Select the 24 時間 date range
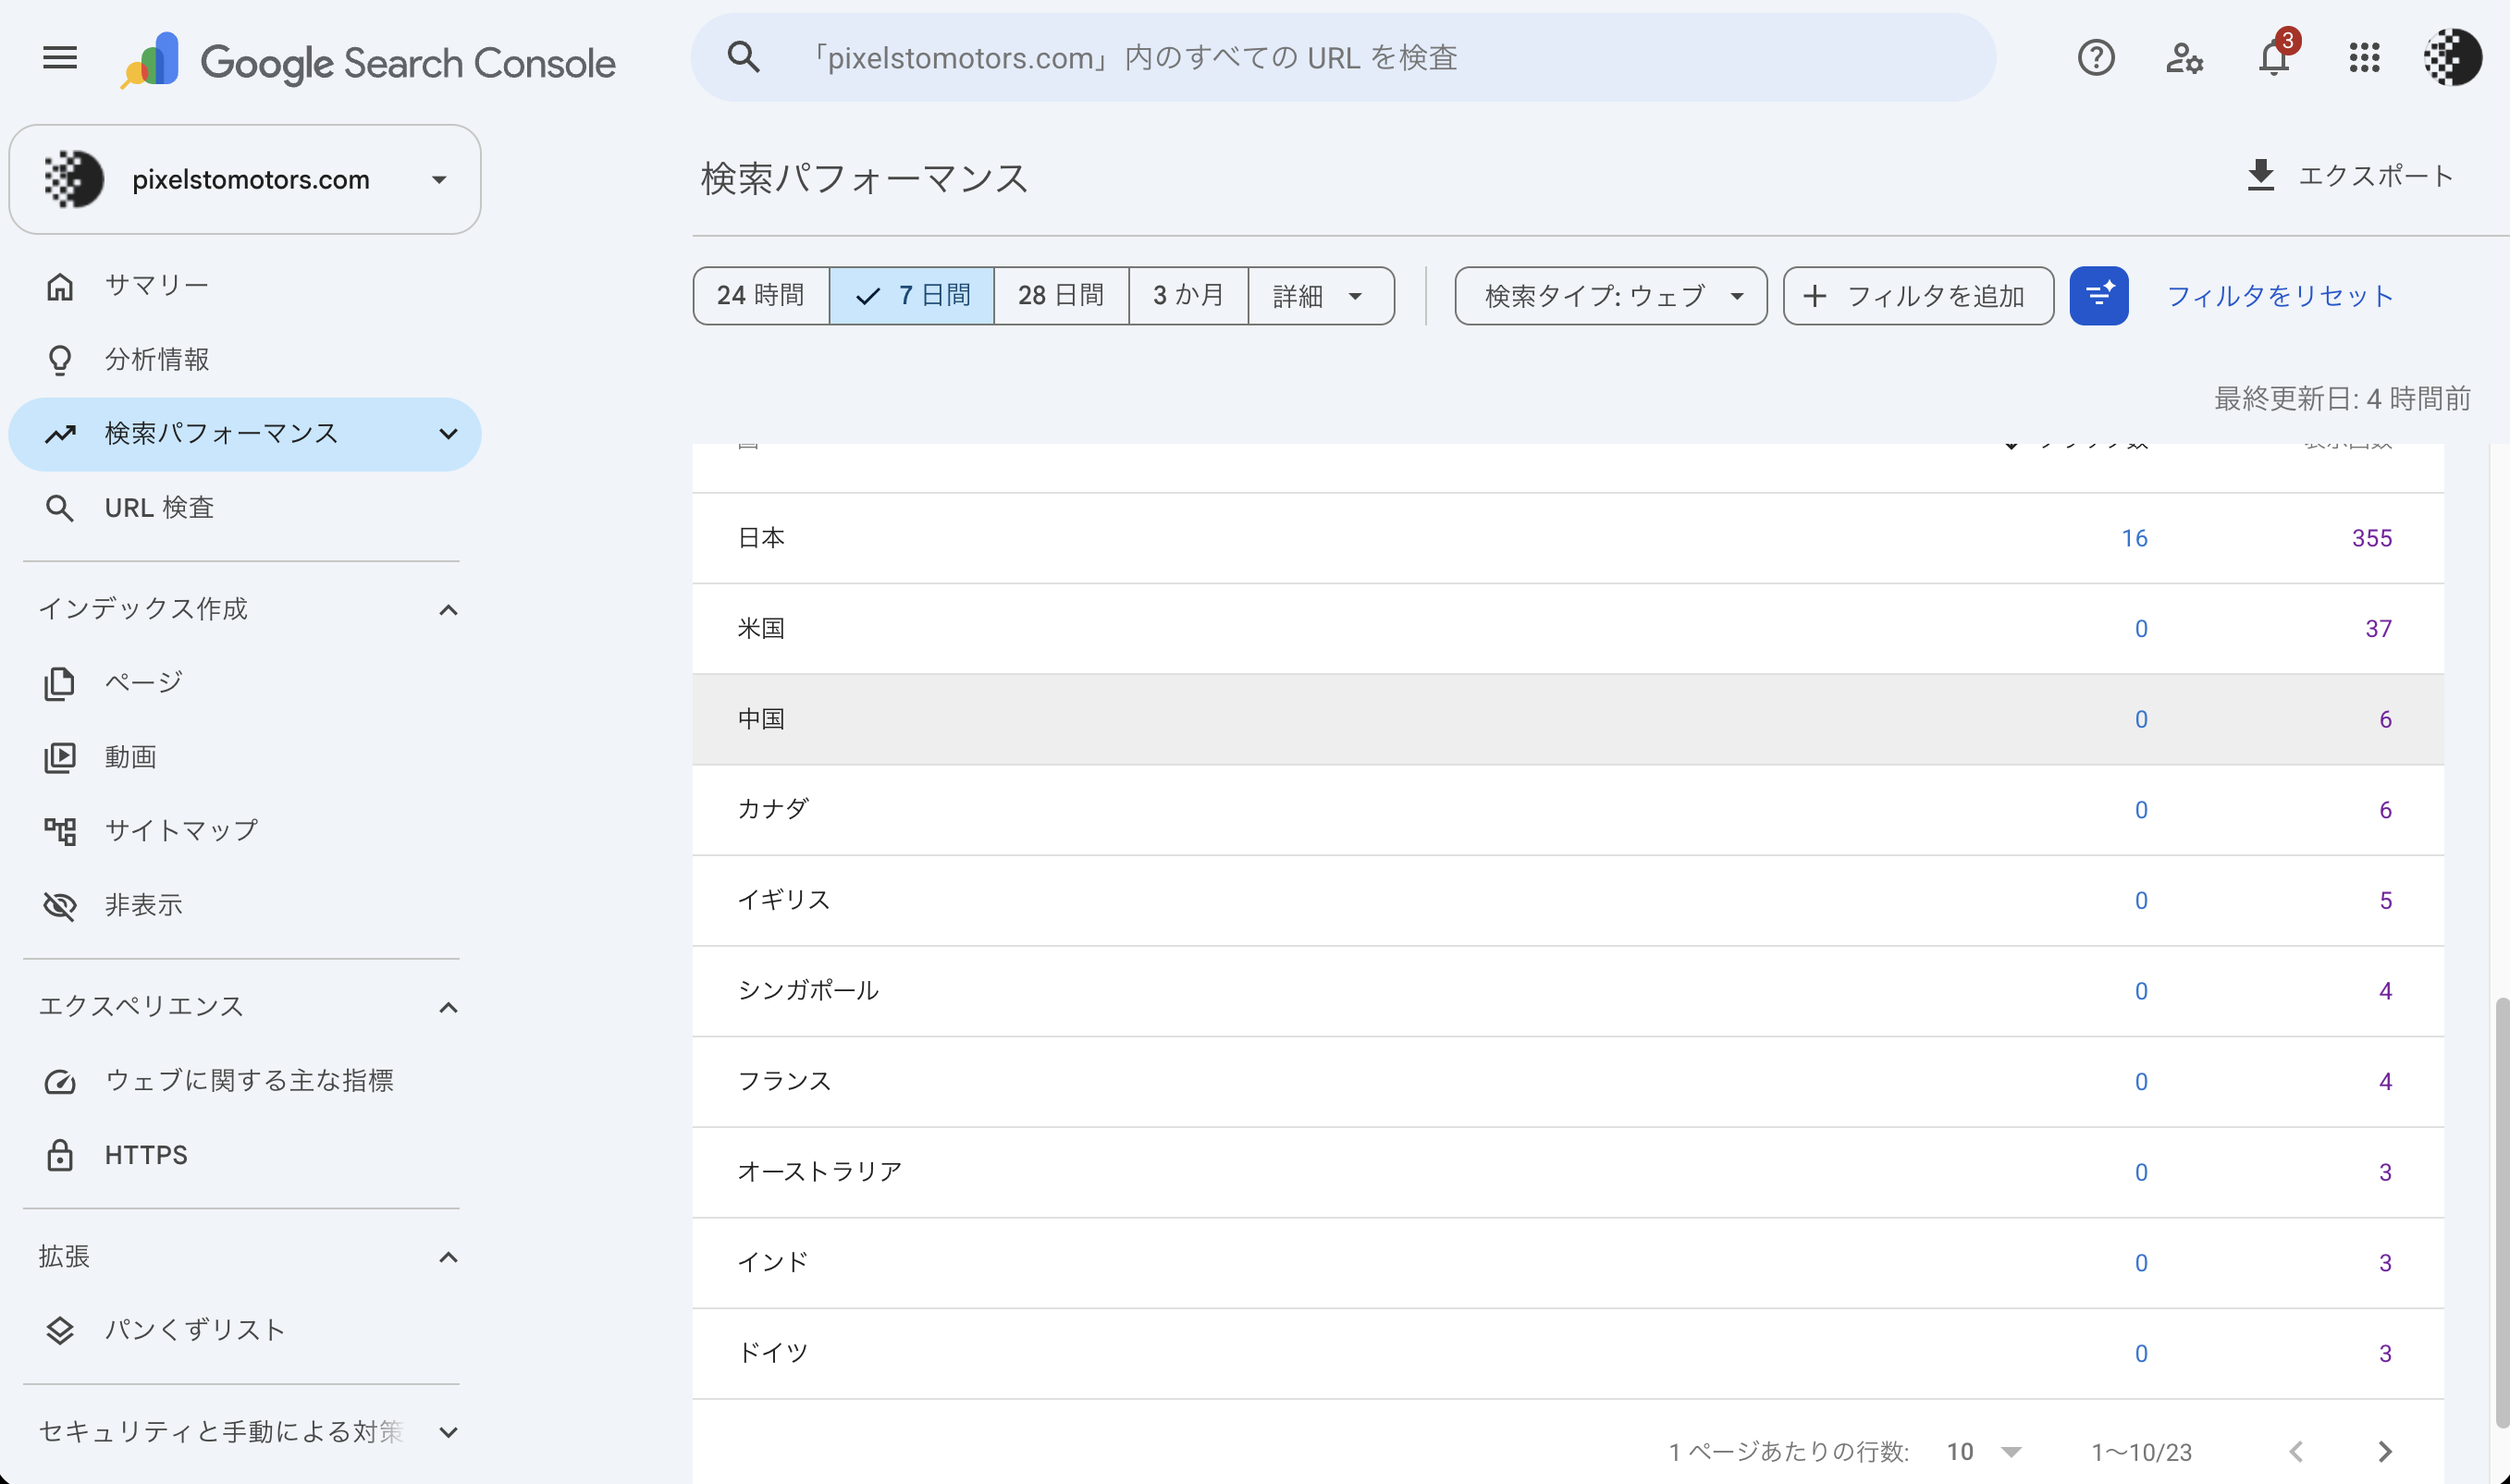Viewport: 2510px width, 1484px height. [x=761, y=296]
